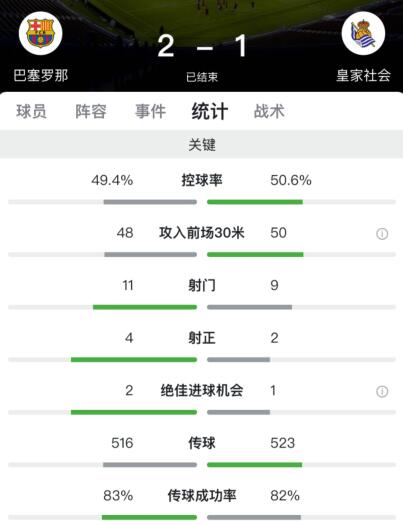Click the 巴塞罗那 team name
The width and height of the screenshot is (403, 524).
click(41, 75)
